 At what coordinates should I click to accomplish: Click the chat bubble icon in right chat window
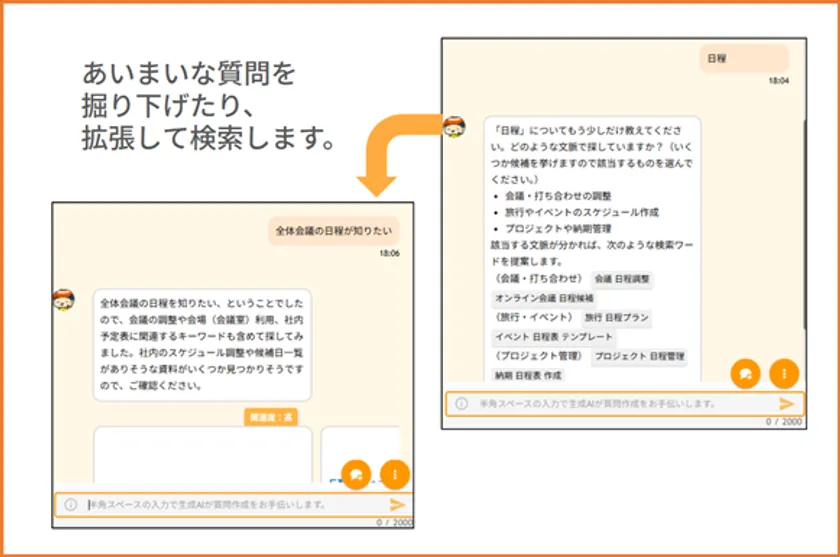pyautogui.click(x=745, y=373)
